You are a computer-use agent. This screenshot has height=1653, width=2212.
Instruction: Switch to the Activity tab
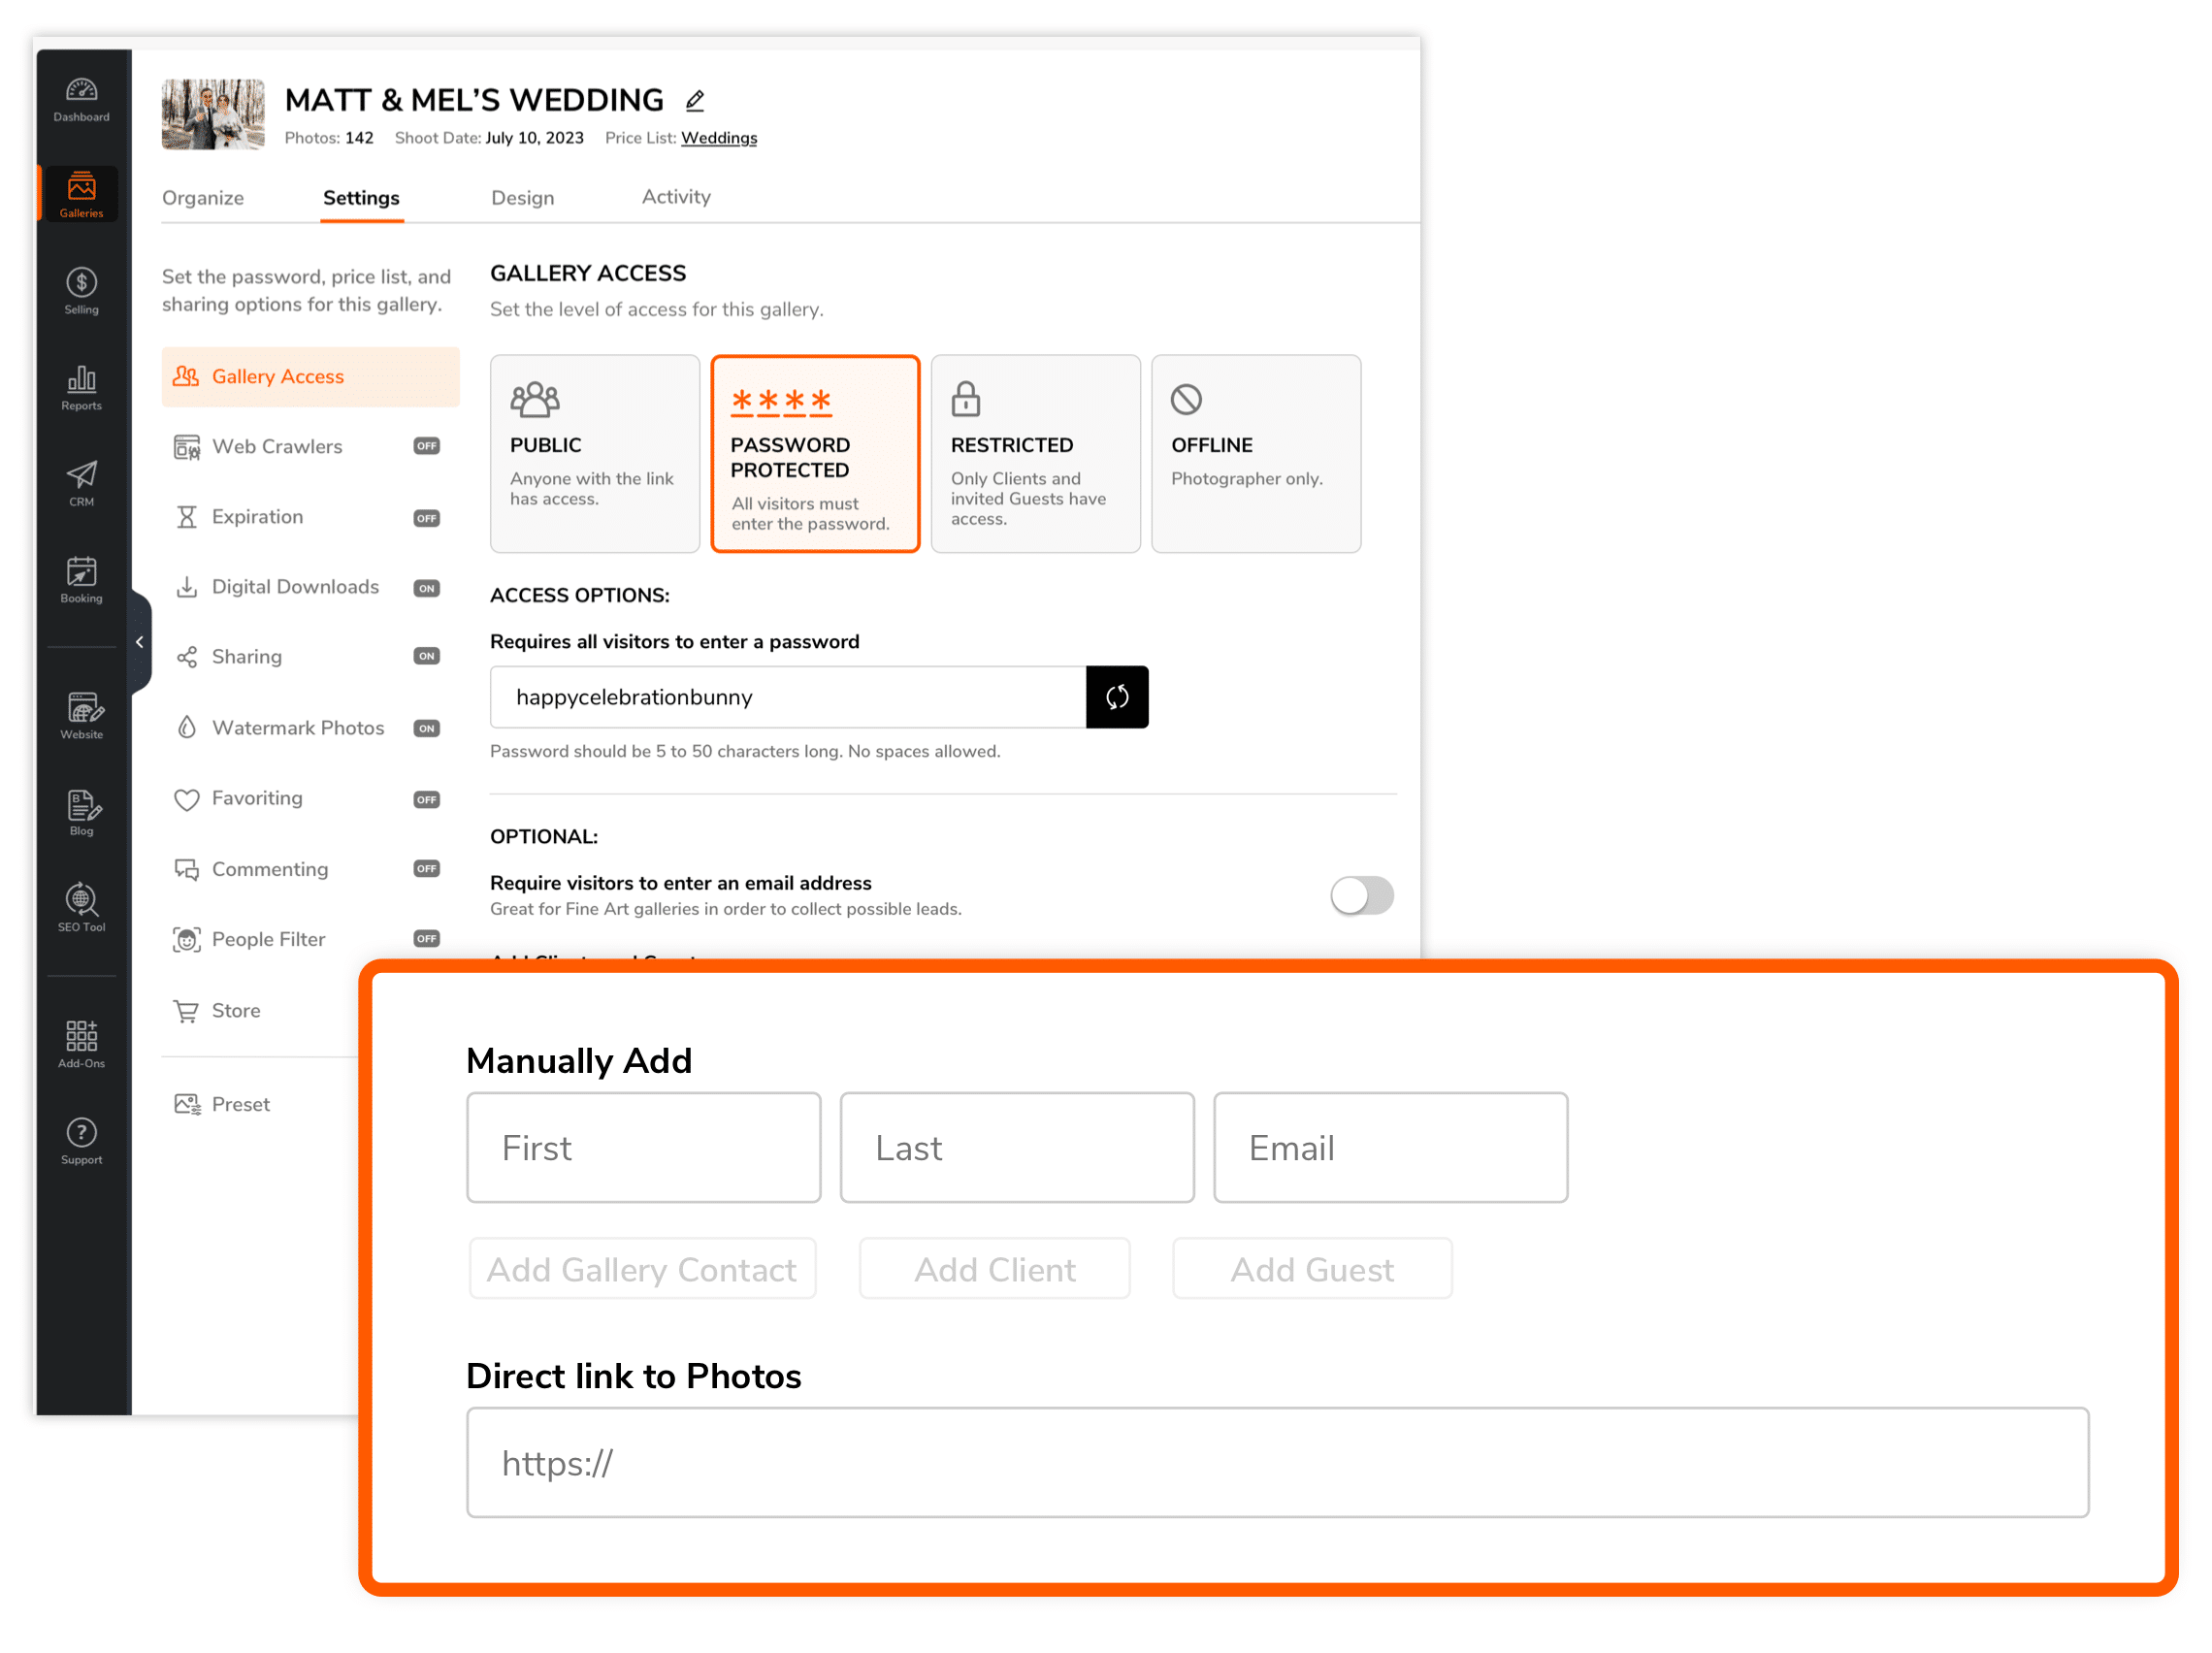676,197
